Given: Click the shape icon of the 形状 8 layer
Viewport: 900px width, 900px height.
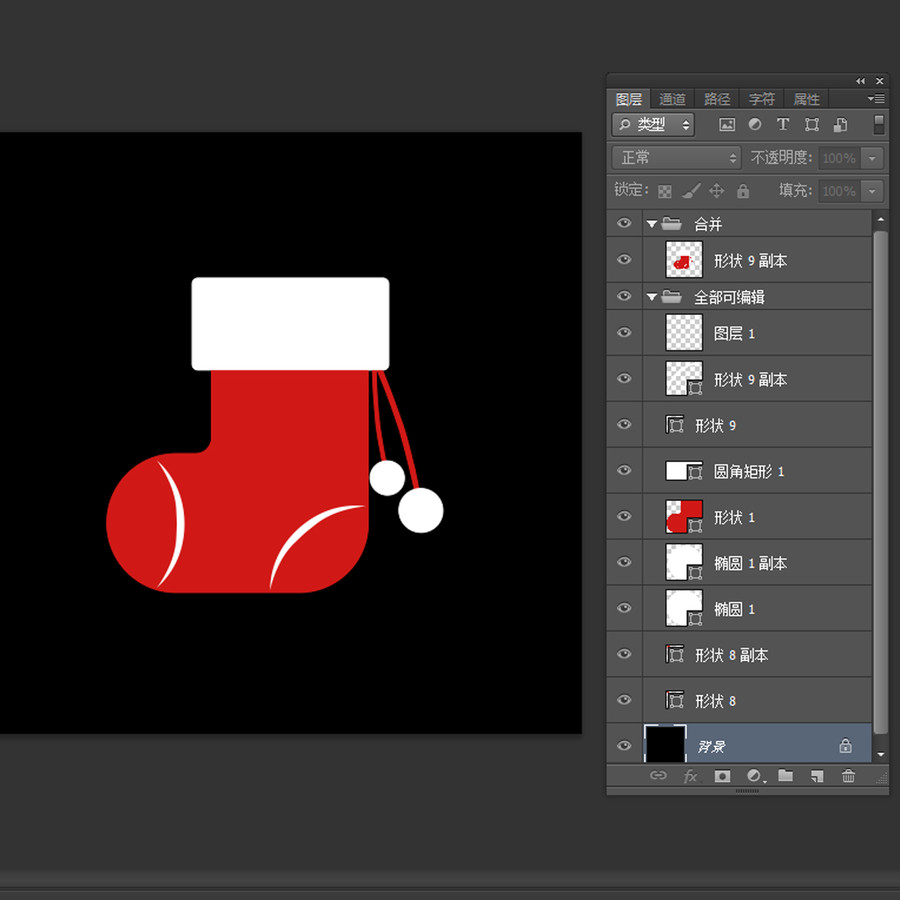Looking at the screenshot, I should click(x=675, y=700).
